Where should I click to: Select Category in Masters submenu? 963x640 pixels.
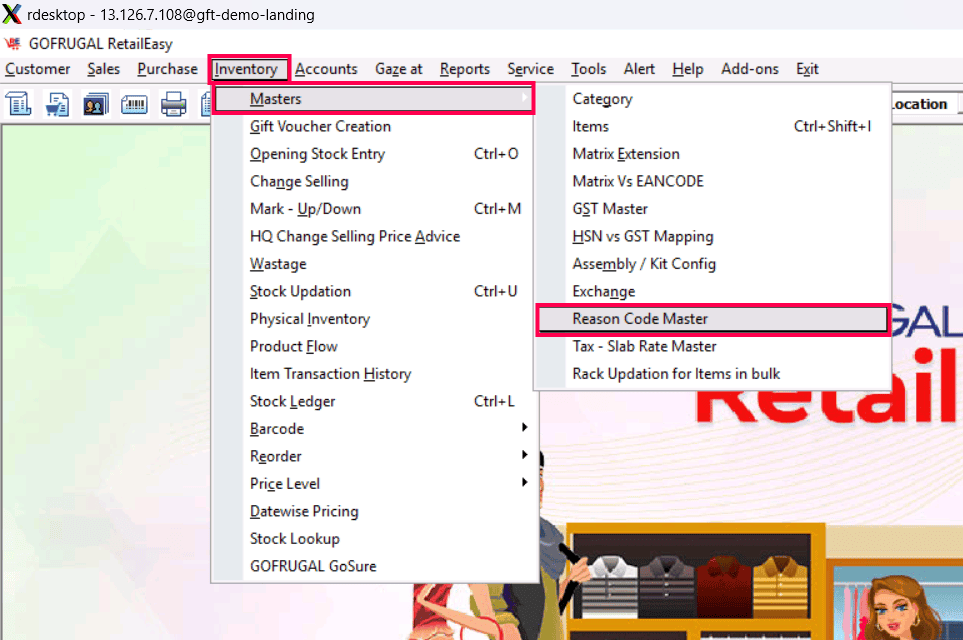(713, 99)
